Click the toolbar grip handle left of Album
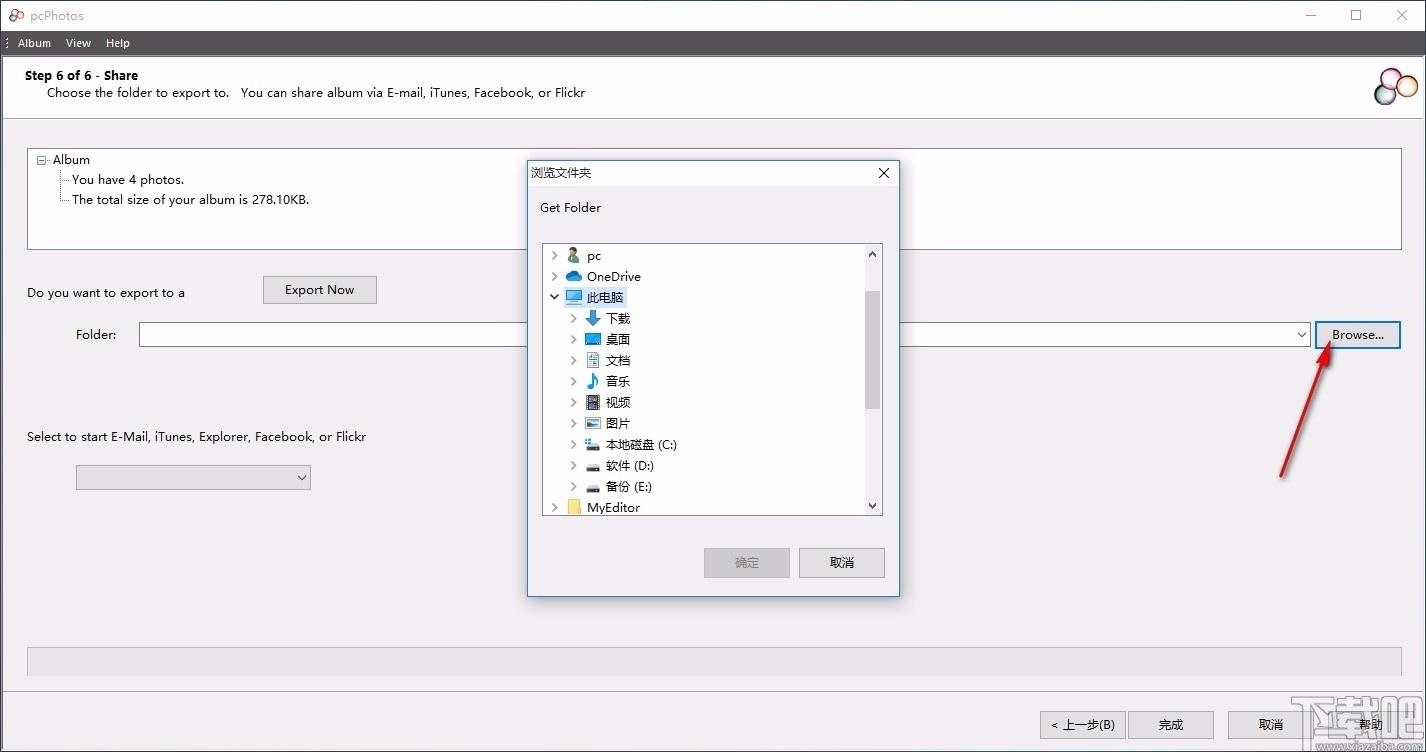 click(7, 43)
